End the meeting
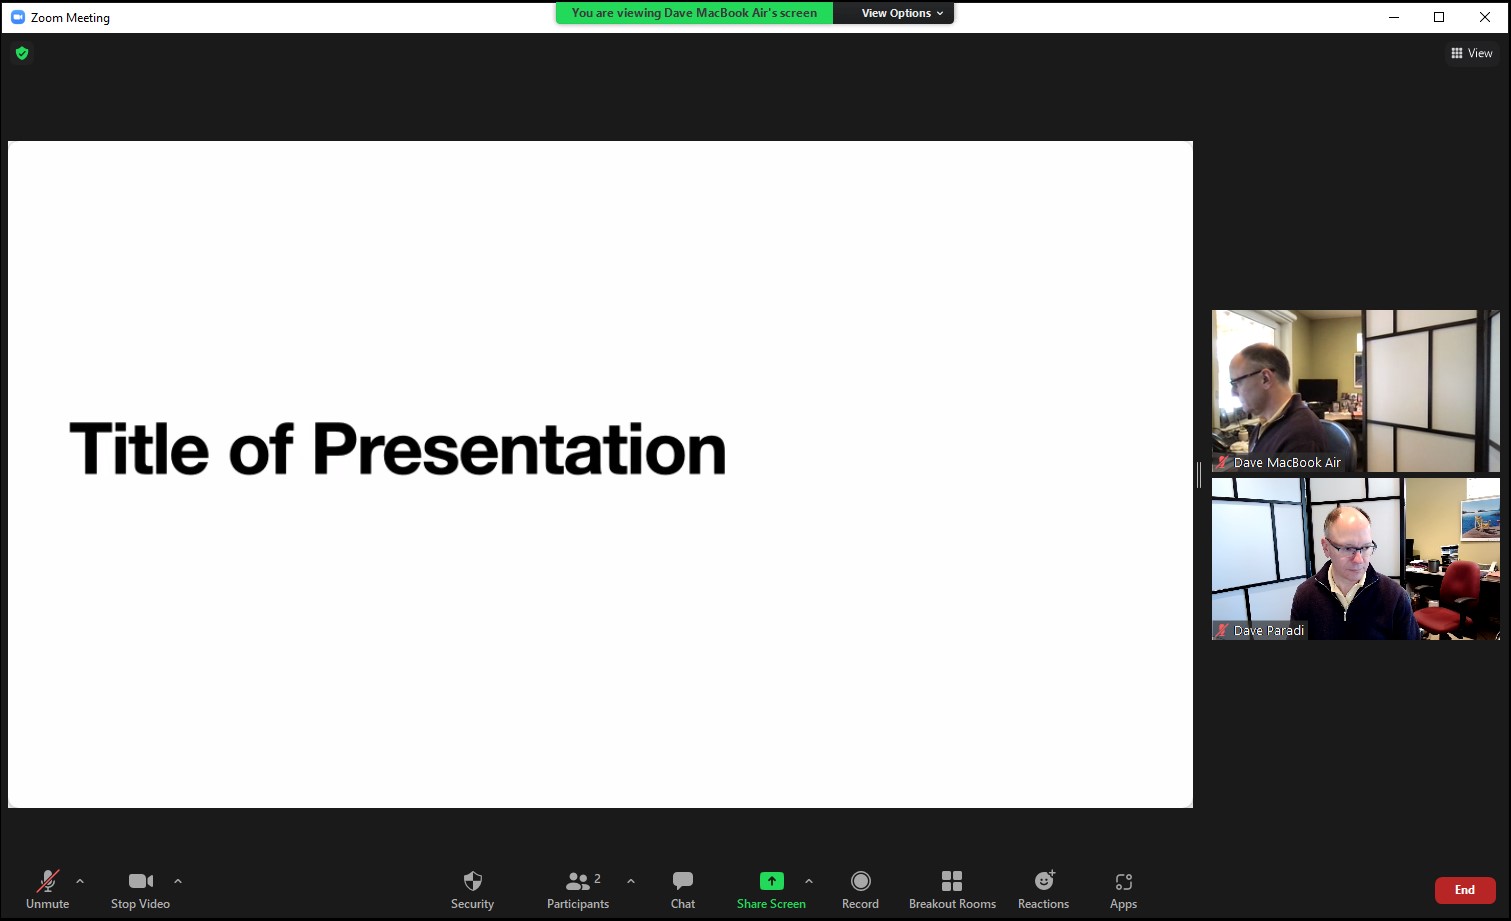1511x921 pixels. [x=1464, y=889]
